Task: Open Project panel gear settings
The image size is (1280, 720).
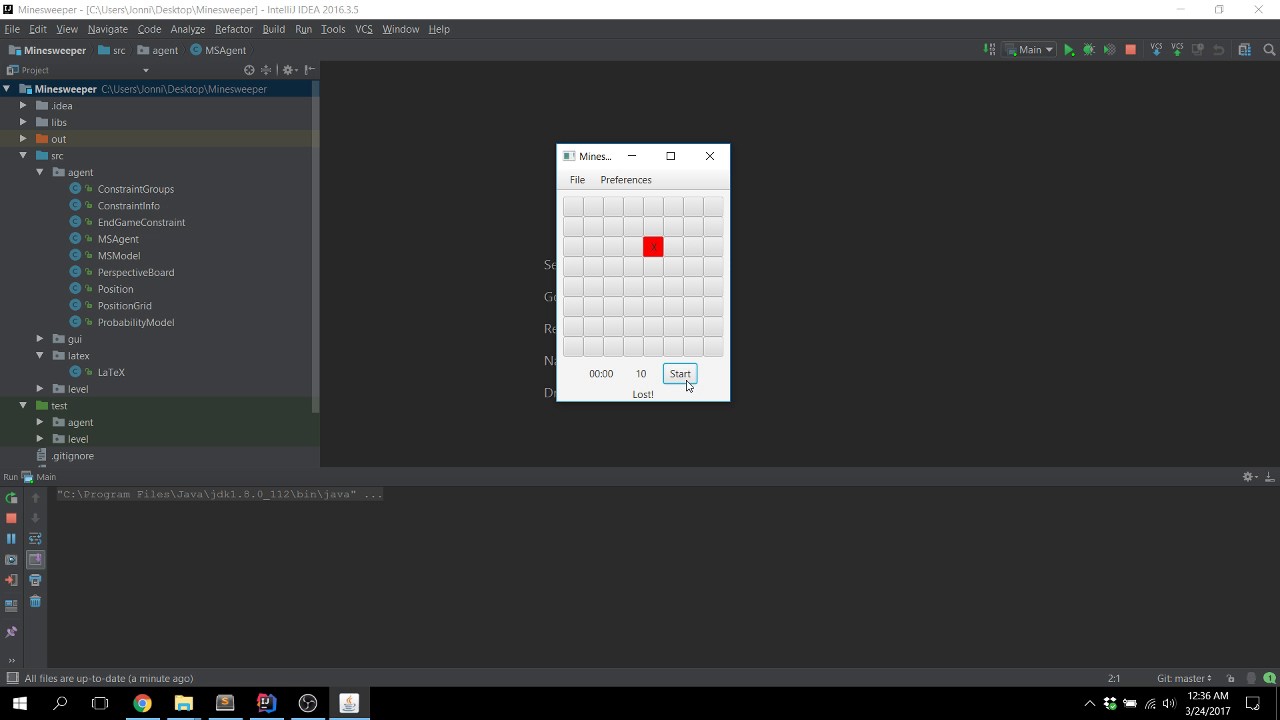Action: [289, 70]
